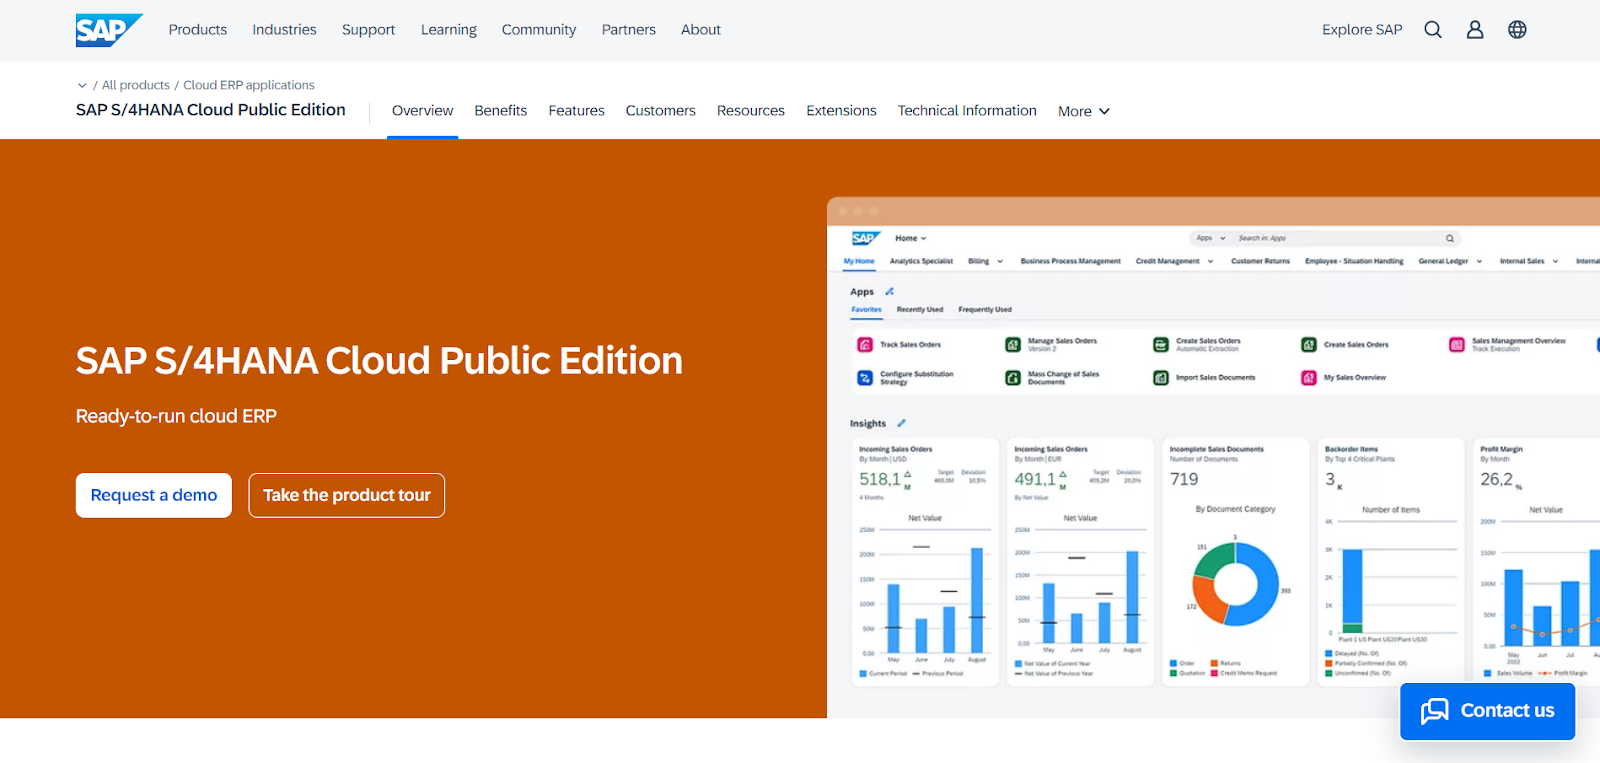Click Sales Management Overview app icon
The image size is (1600, 763).
point(1457,345)
